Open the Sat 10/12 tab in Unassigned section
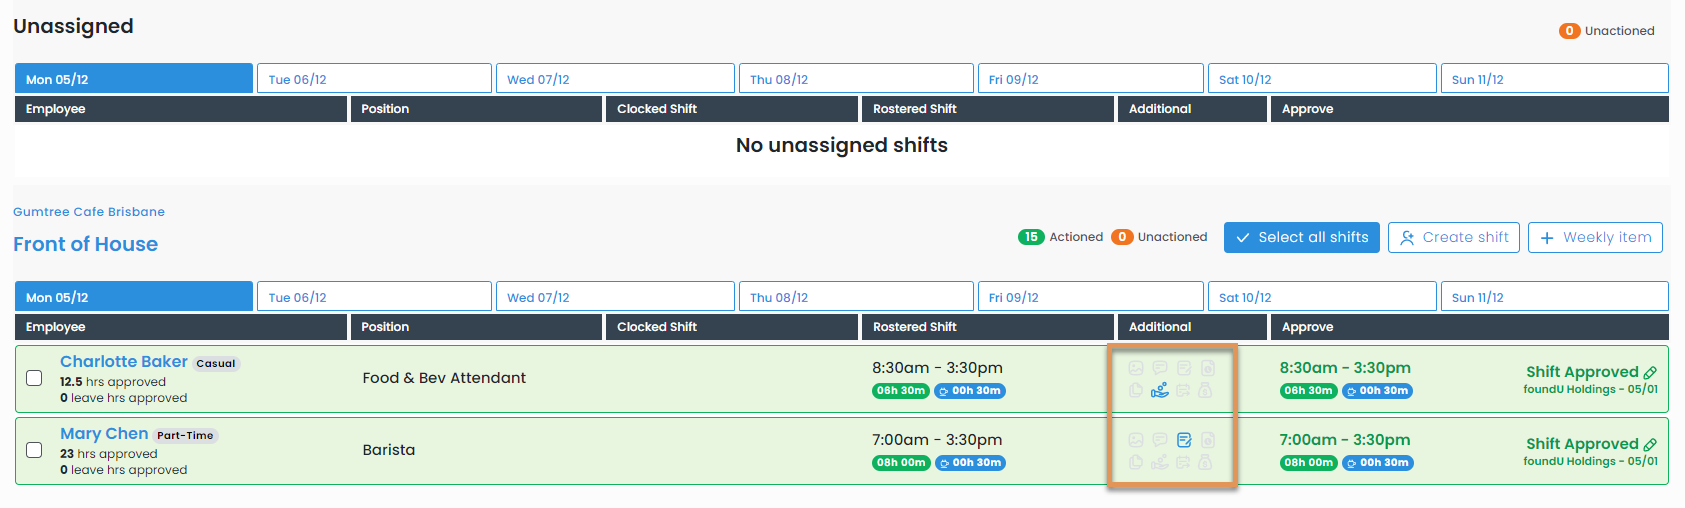Viewport: 1685px width, 508px height. coord(1321,79)
